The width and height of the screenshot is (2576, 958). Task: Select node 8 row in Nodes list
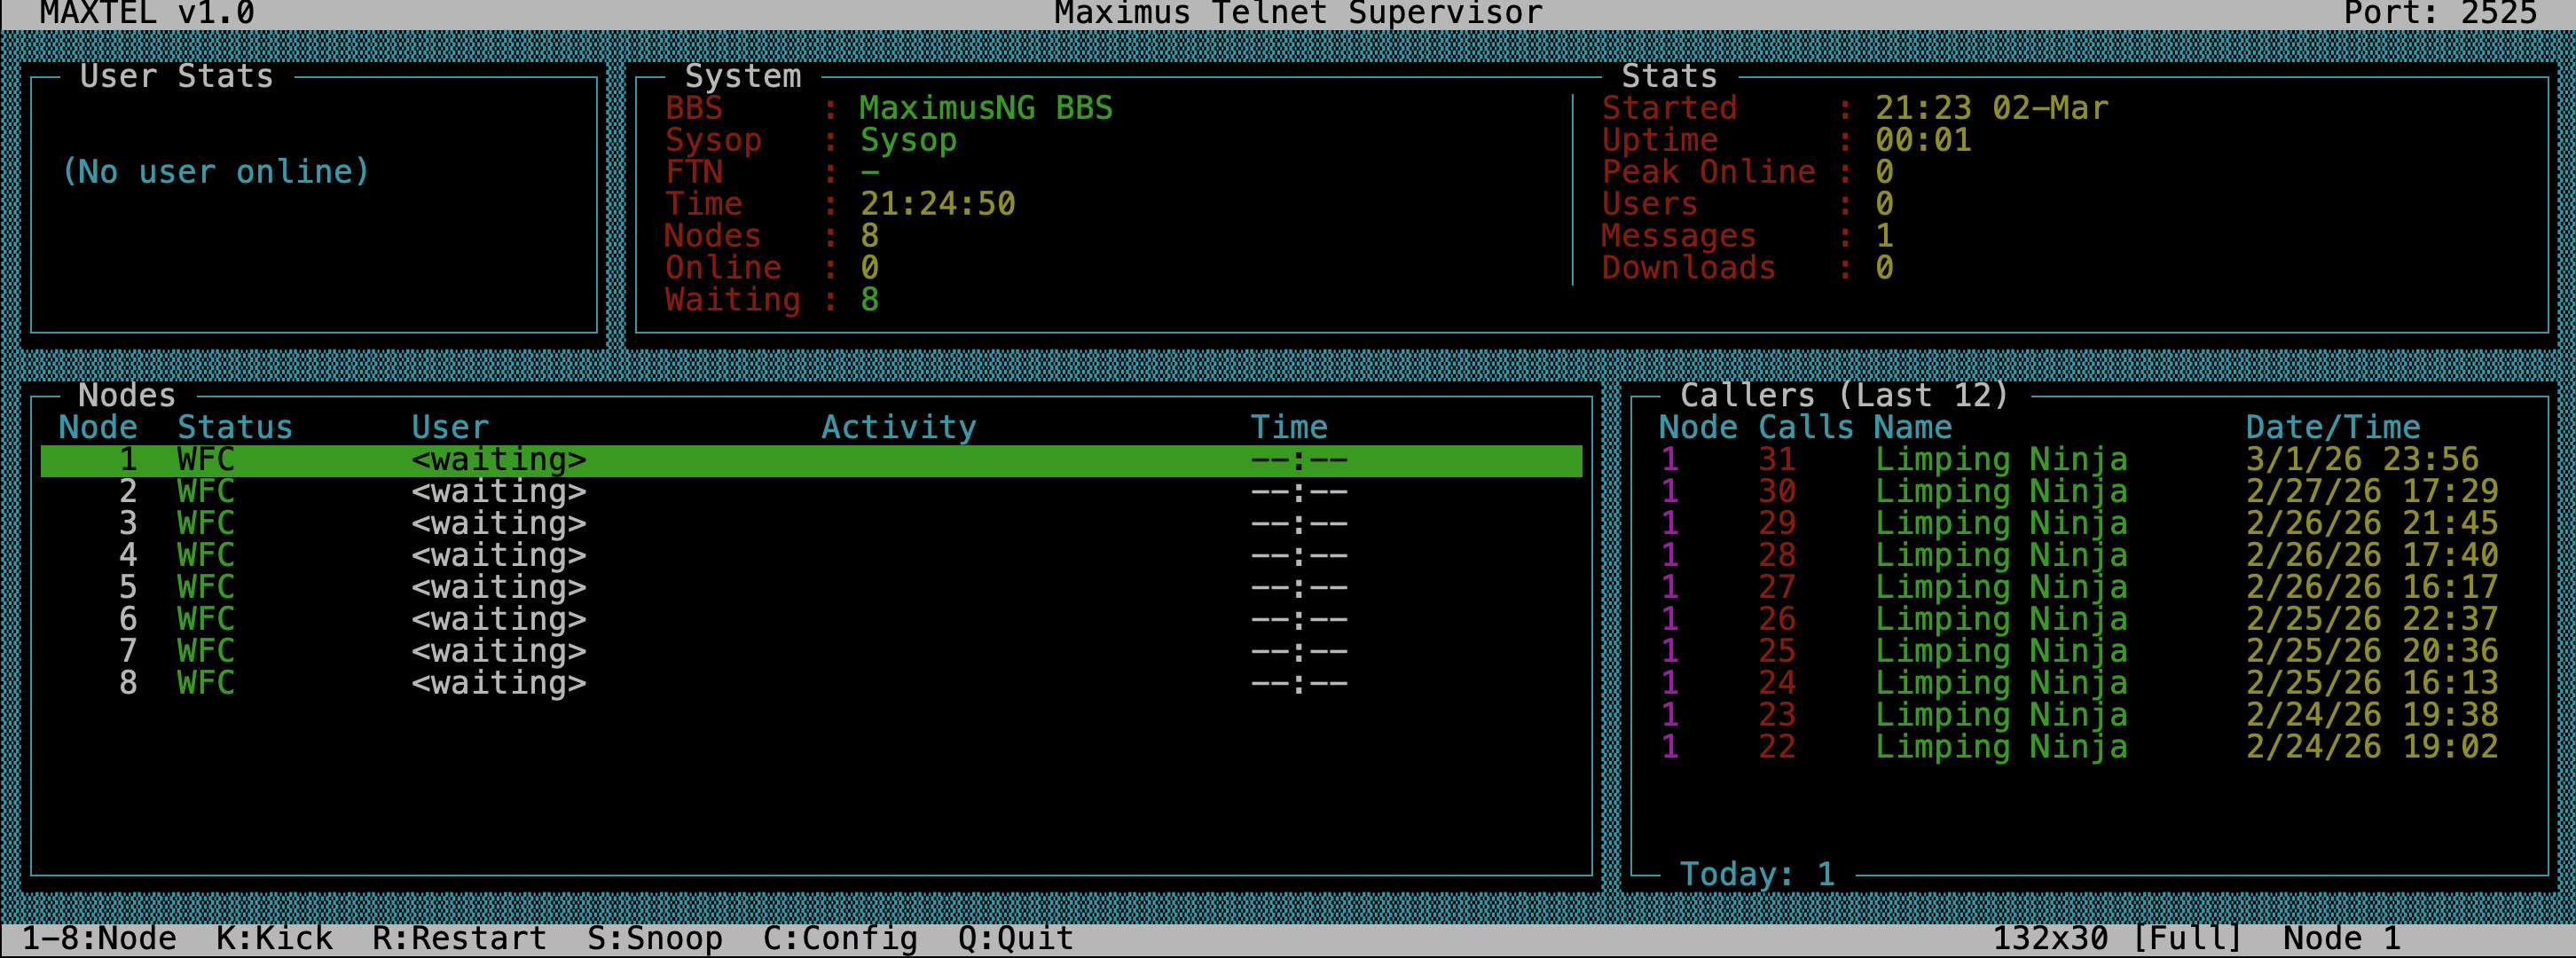click(x=811, y=684)
